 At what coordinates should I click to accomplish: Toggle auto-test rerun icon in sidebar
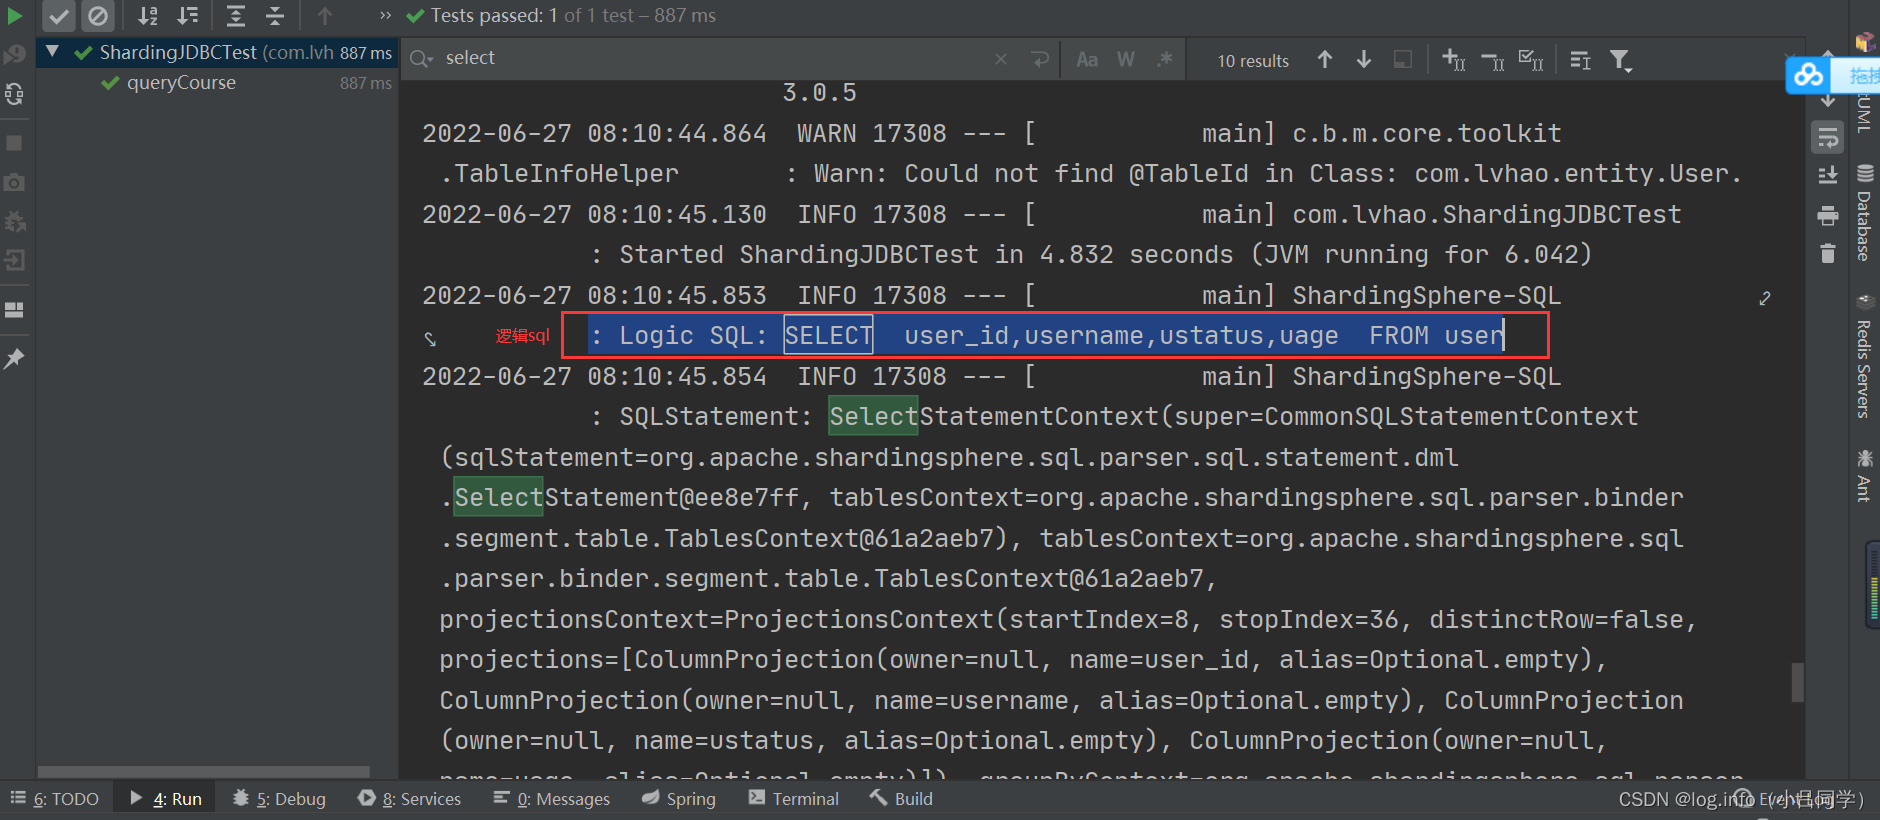(x=14, y=94)
